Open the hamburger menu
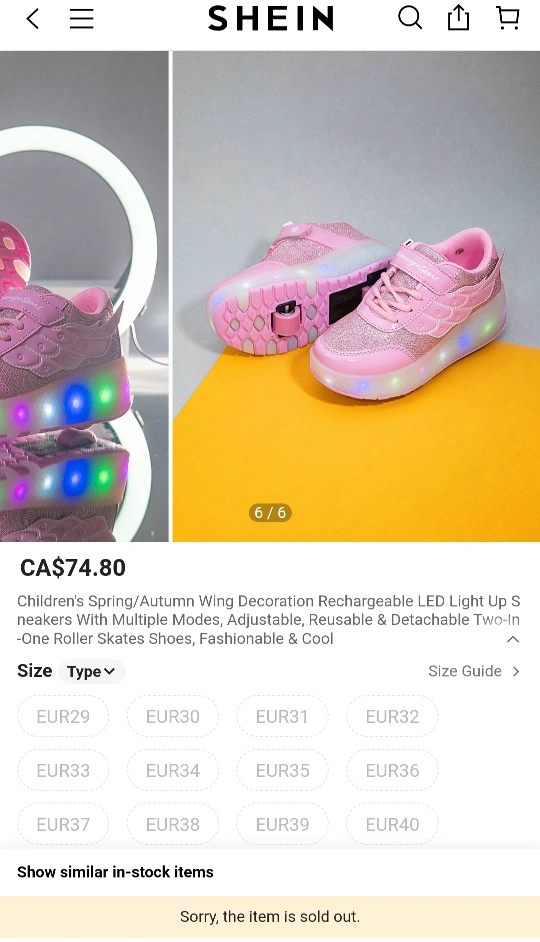 82,19
